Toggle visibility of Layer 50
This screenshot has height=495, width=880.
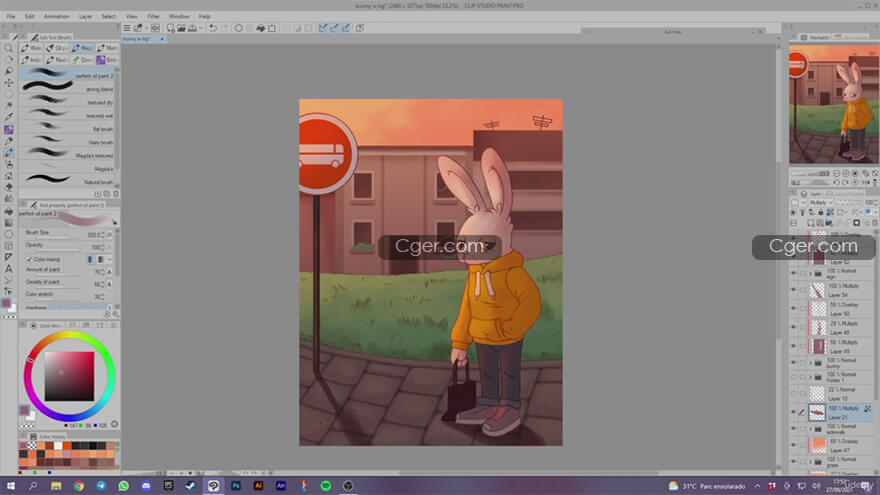(x=794, y=309)
